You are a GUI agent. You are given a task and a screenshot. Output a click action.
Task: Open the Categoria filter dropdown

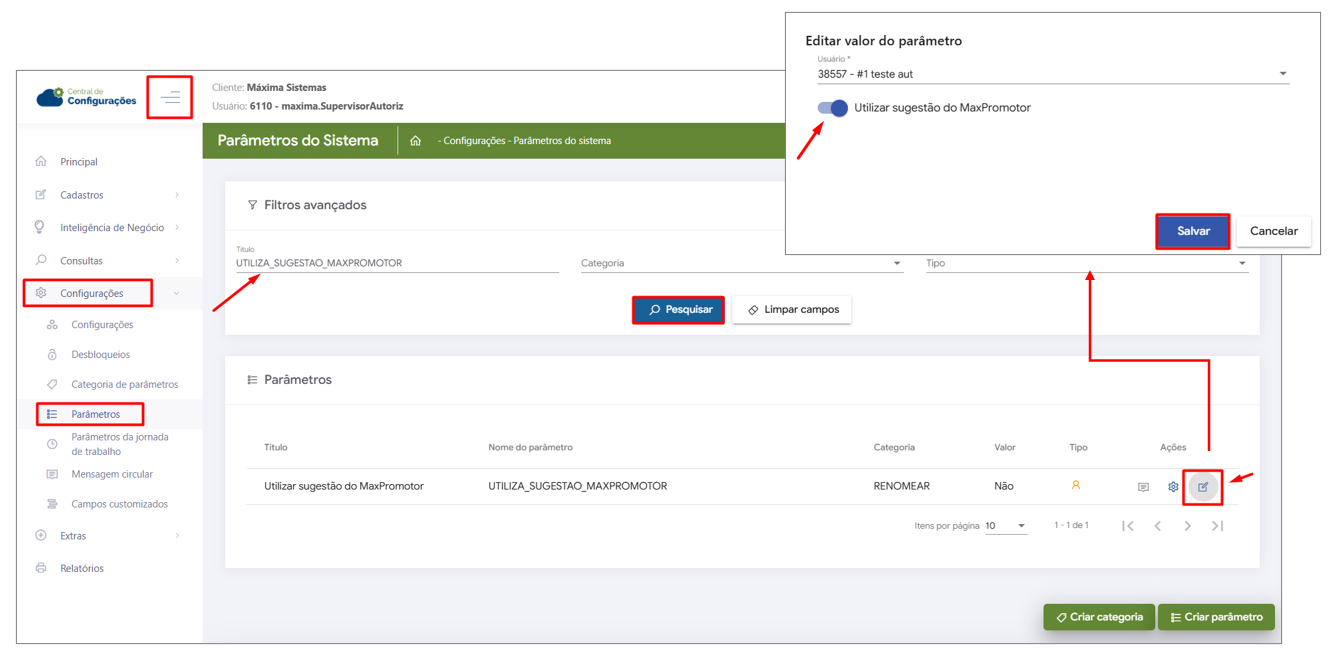click(740, 264)
